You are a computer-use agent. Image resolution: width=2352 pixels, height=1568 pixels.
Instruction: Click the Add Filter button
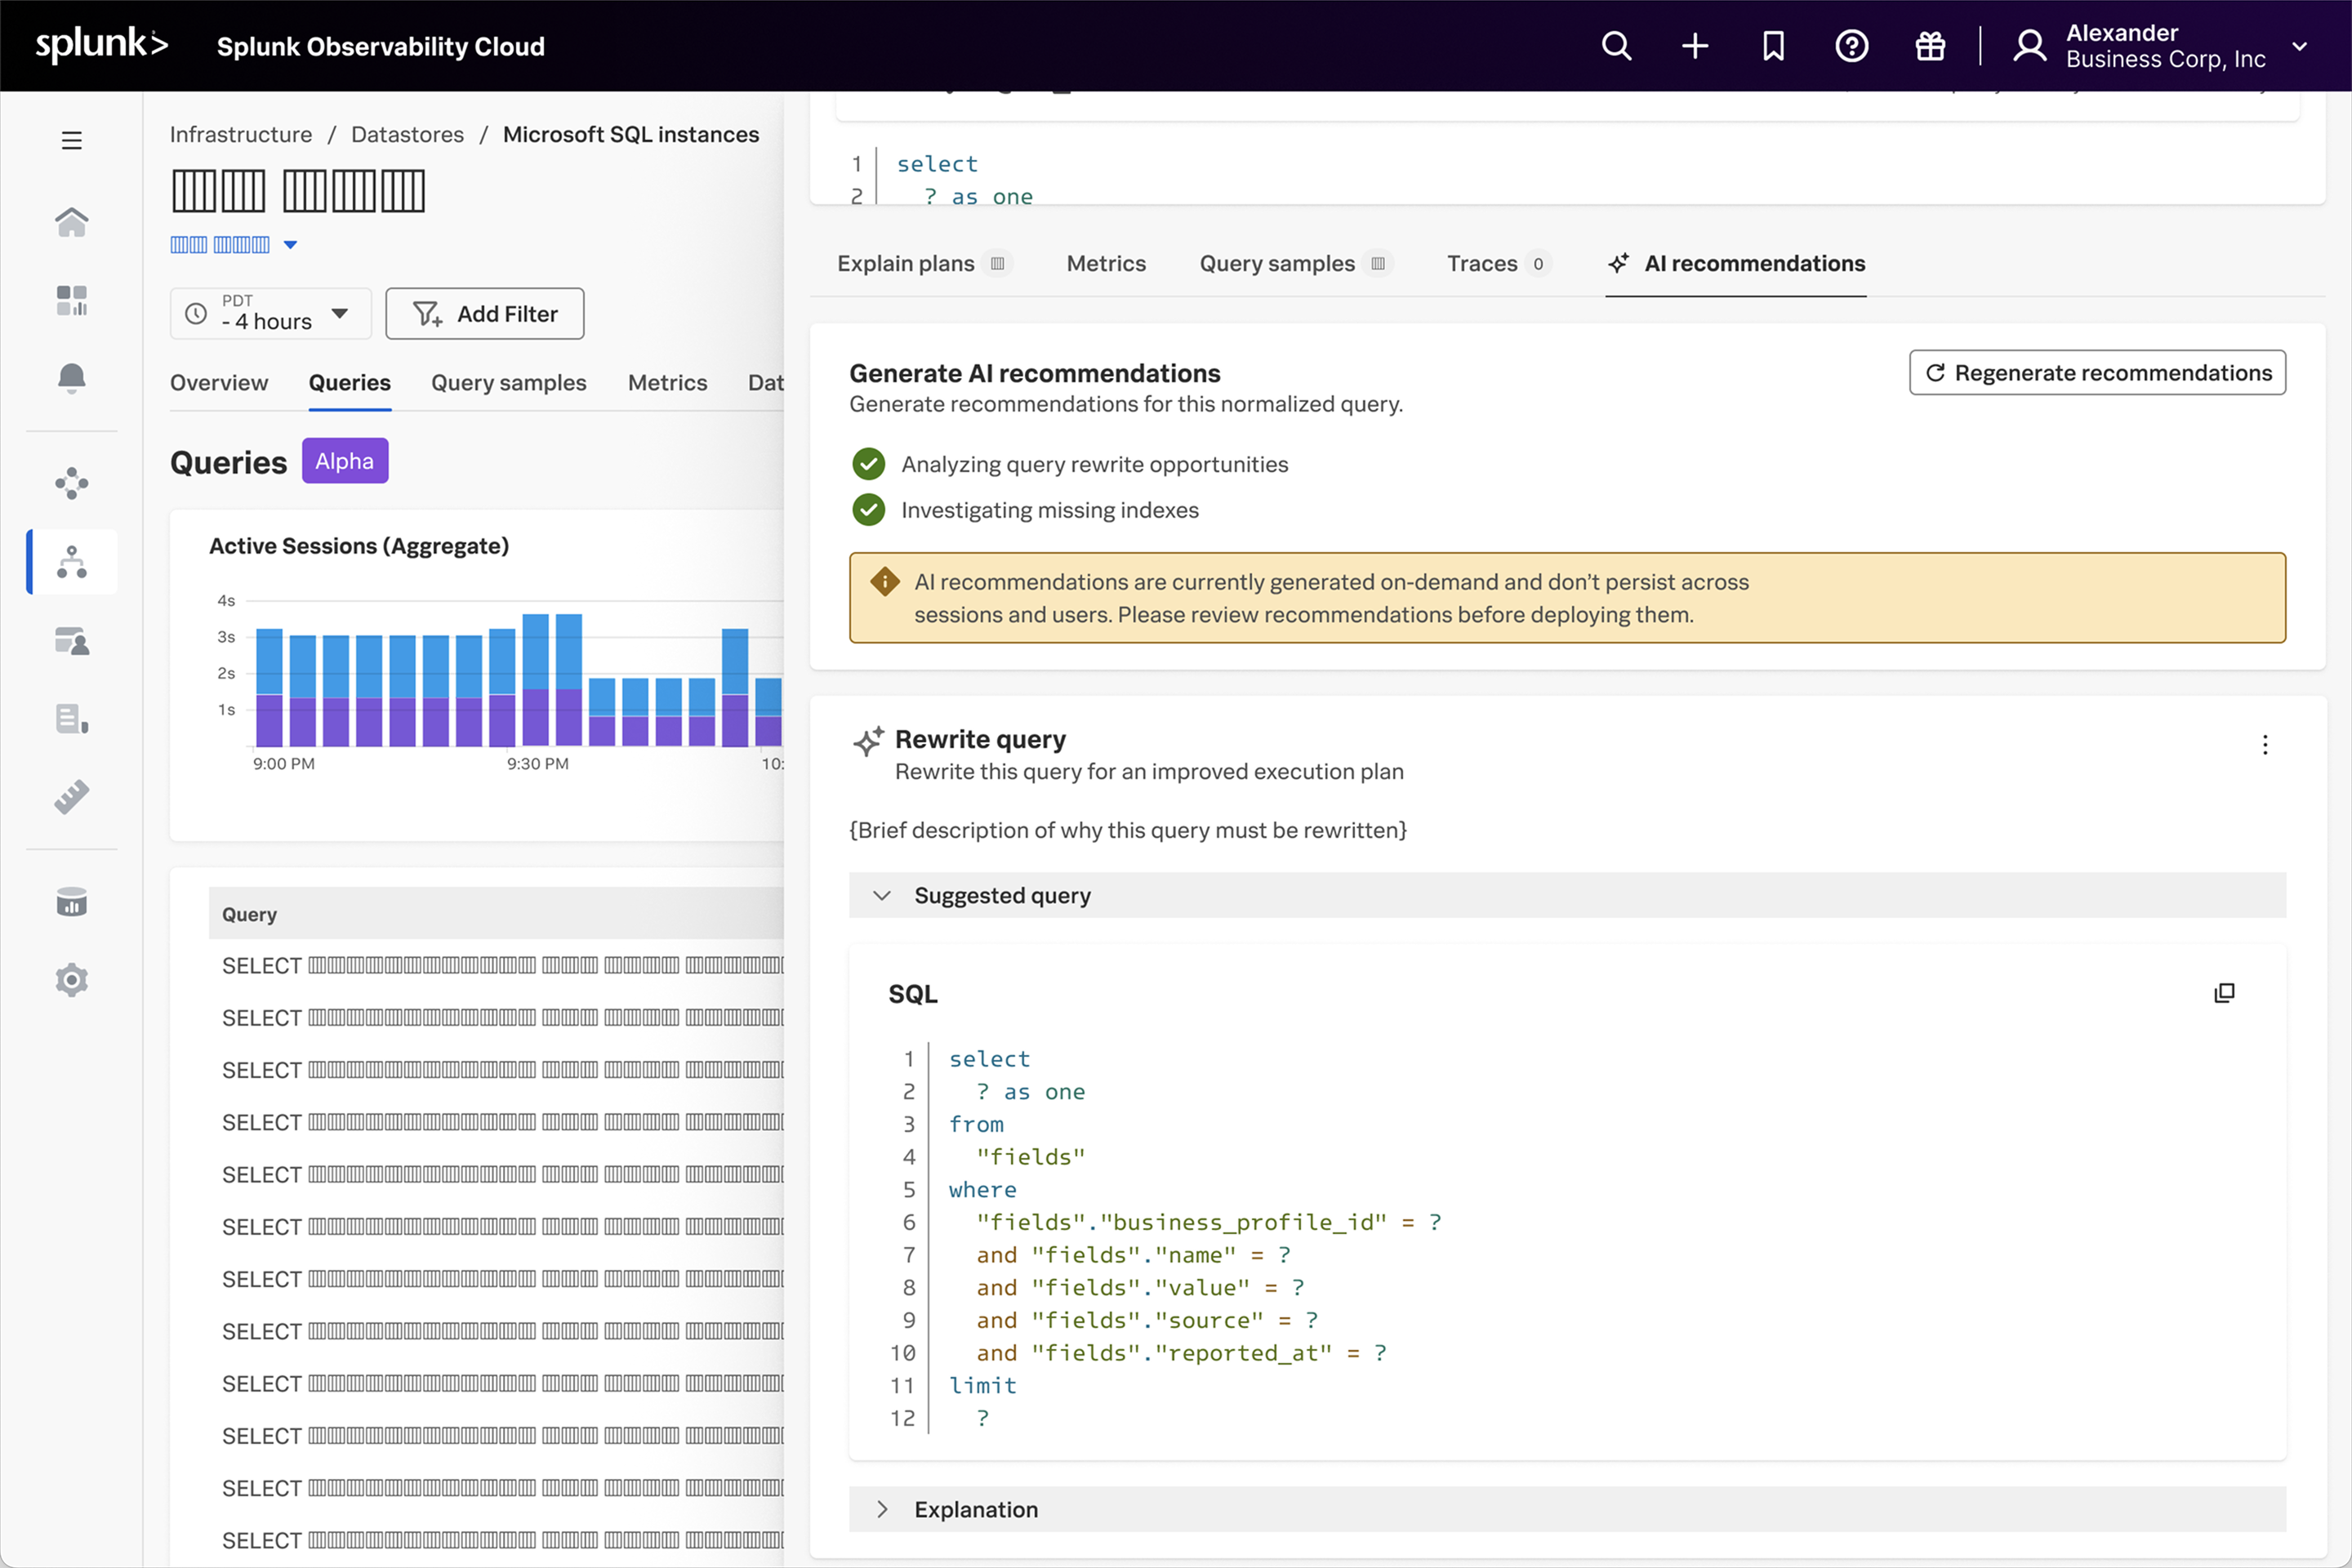point(485,314)
